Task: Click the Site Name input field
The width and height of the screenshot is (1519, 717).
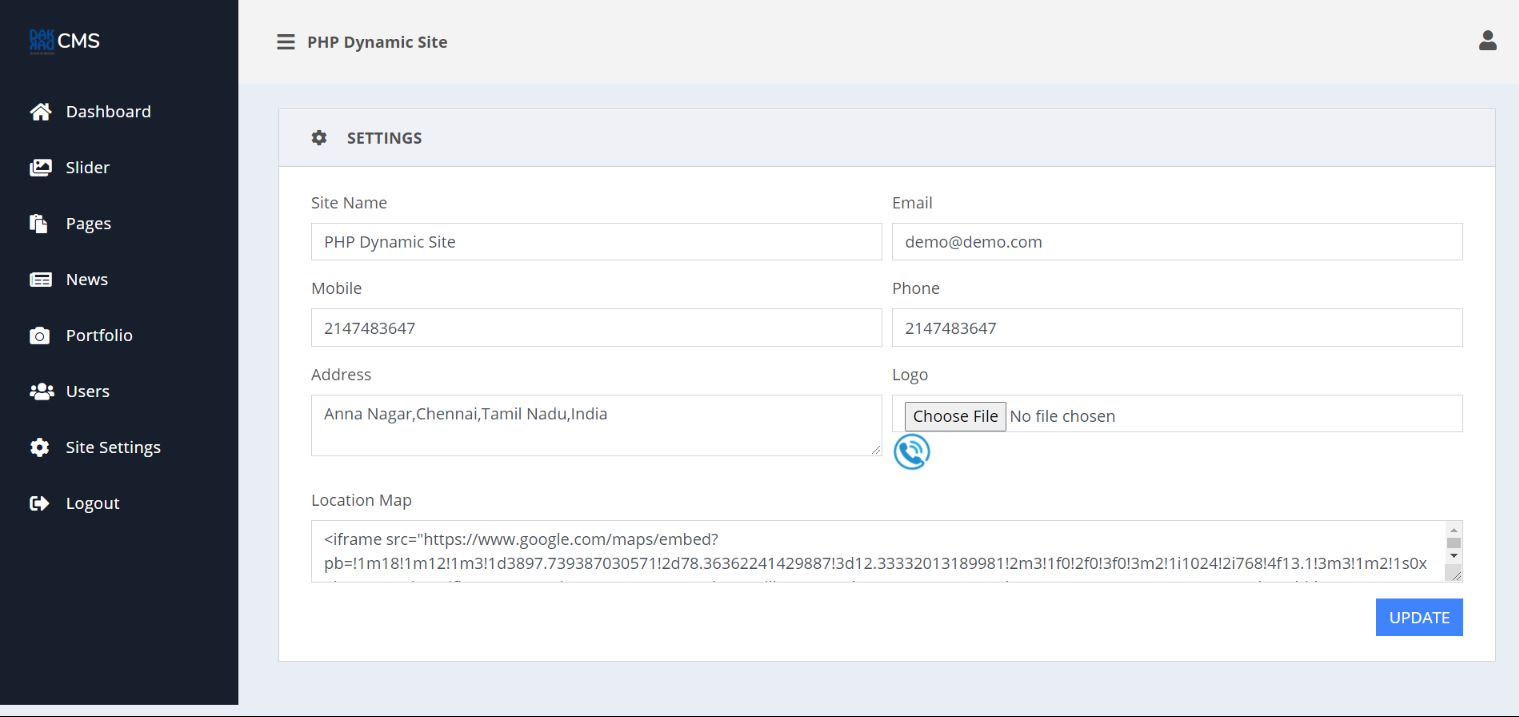Action: click(x=596, y=242)
